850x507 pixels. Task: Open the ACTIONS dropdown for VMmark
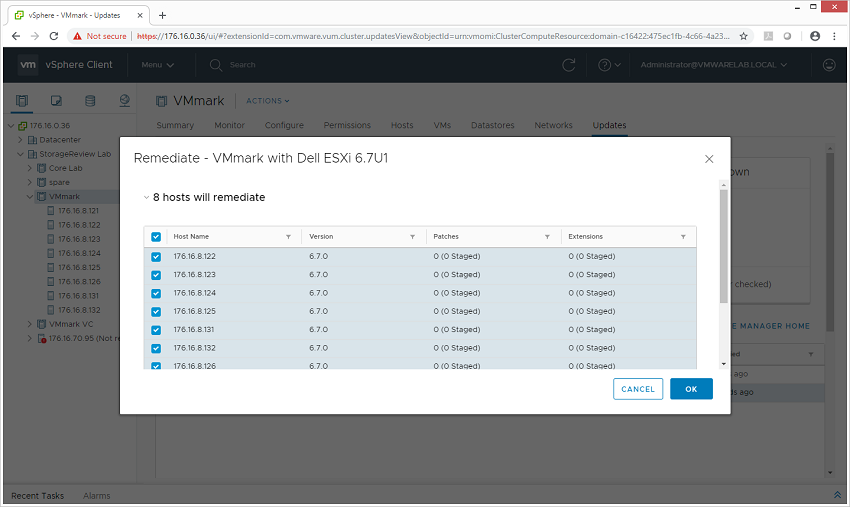click(x=268, y=101)
